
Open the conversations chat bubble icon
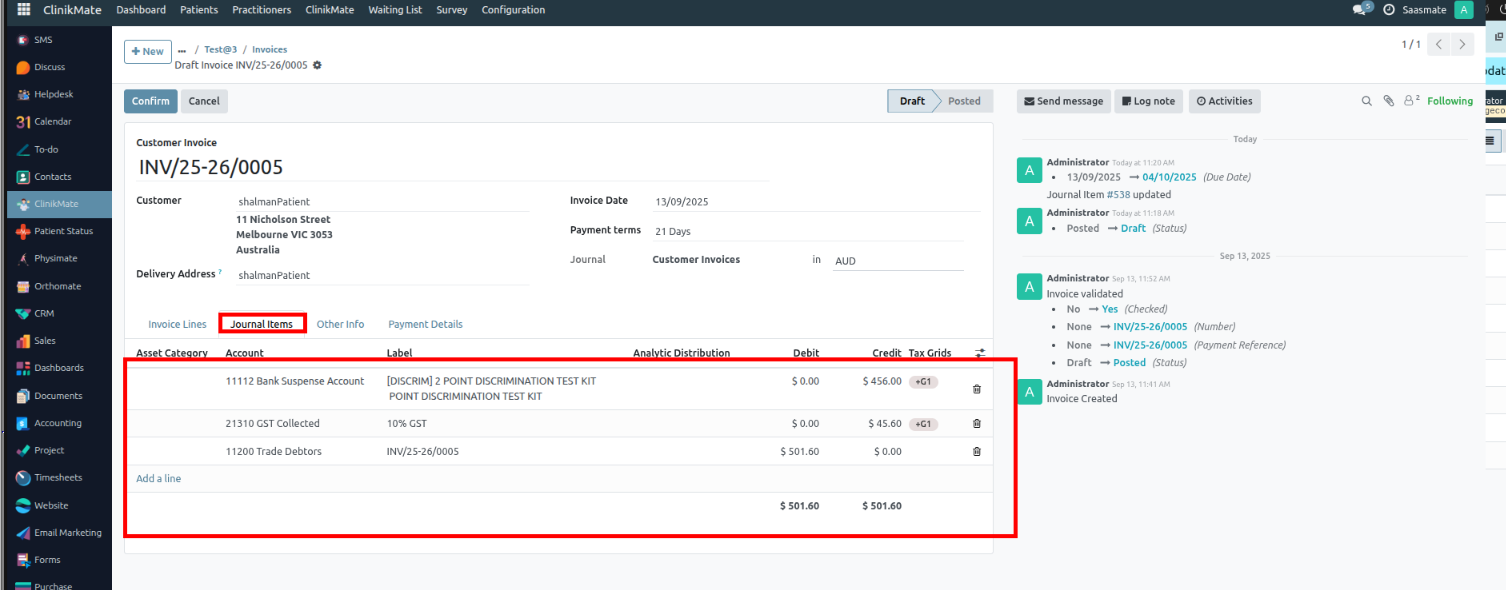1359,10
